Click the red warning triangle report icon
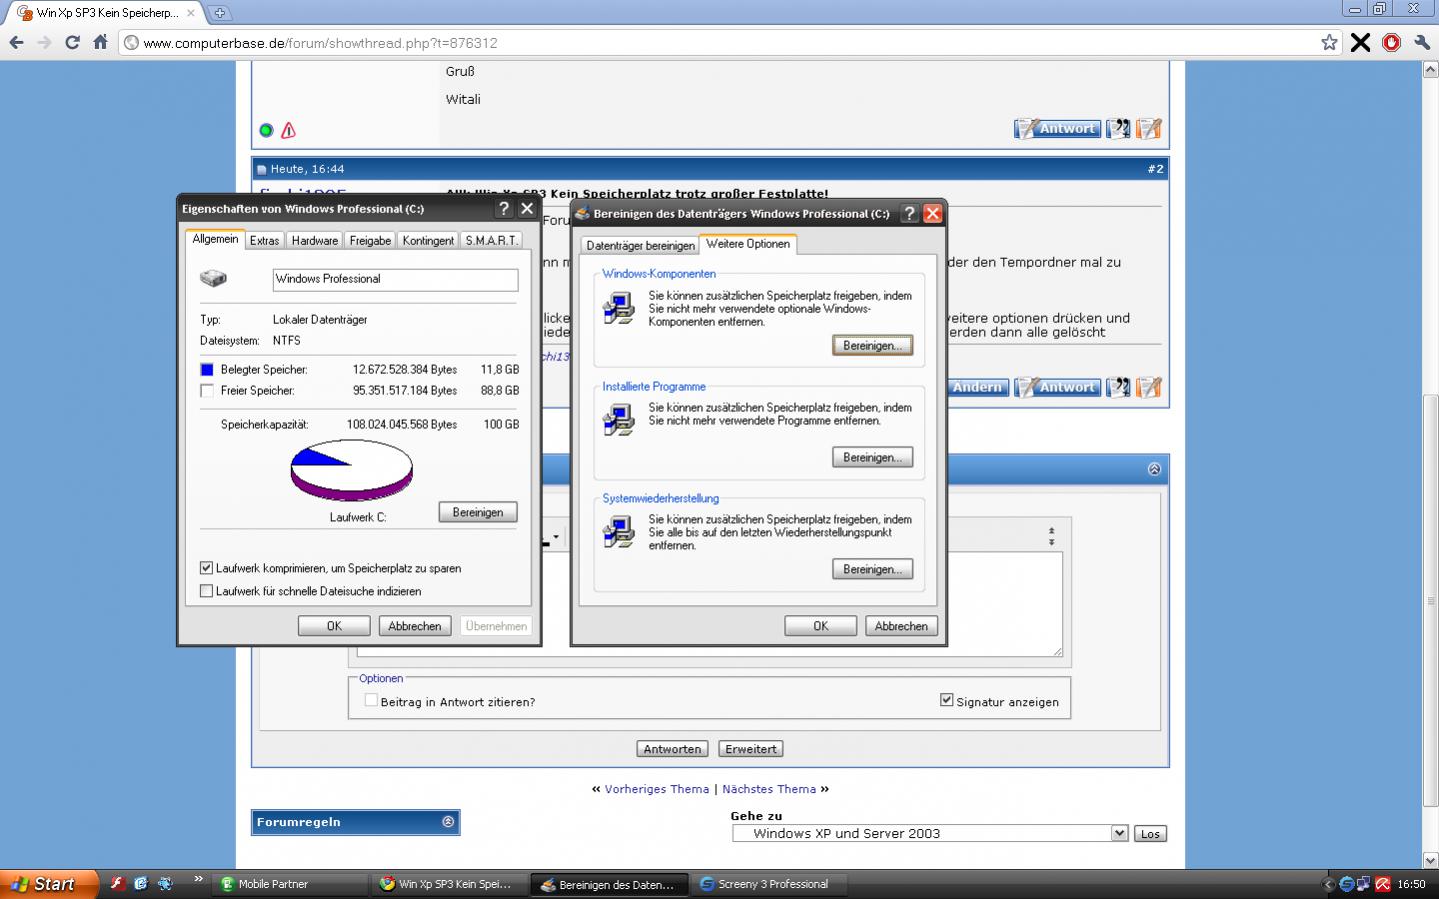Image resolution: width=1439 pixels, height=899 pixels. 288,130
